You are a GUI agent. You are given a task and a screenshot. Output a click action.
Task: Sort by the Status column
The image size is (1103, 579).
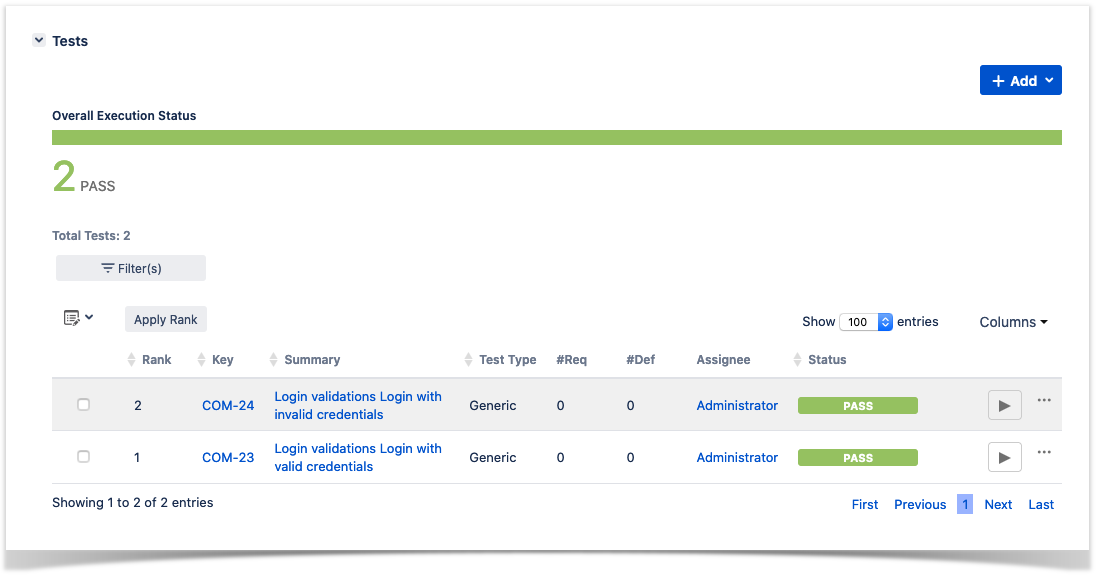coord(820,360)
